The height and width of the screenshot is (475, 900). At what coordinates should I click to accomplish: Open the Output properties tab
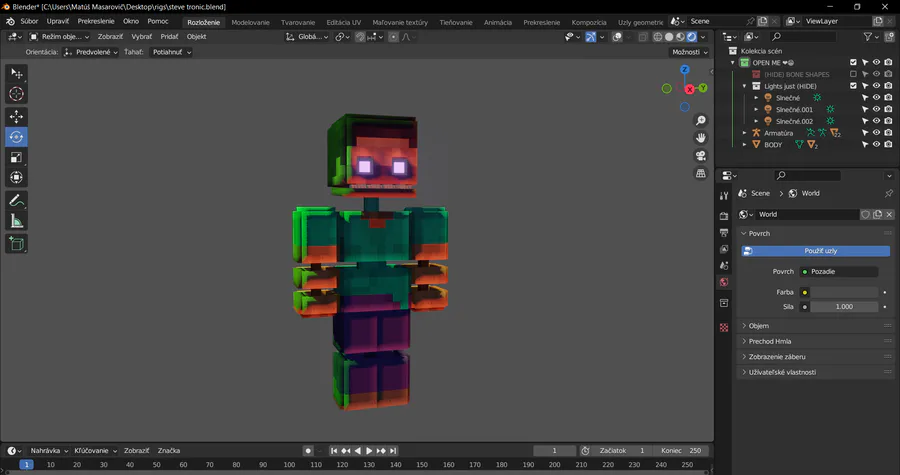(724, 232)
